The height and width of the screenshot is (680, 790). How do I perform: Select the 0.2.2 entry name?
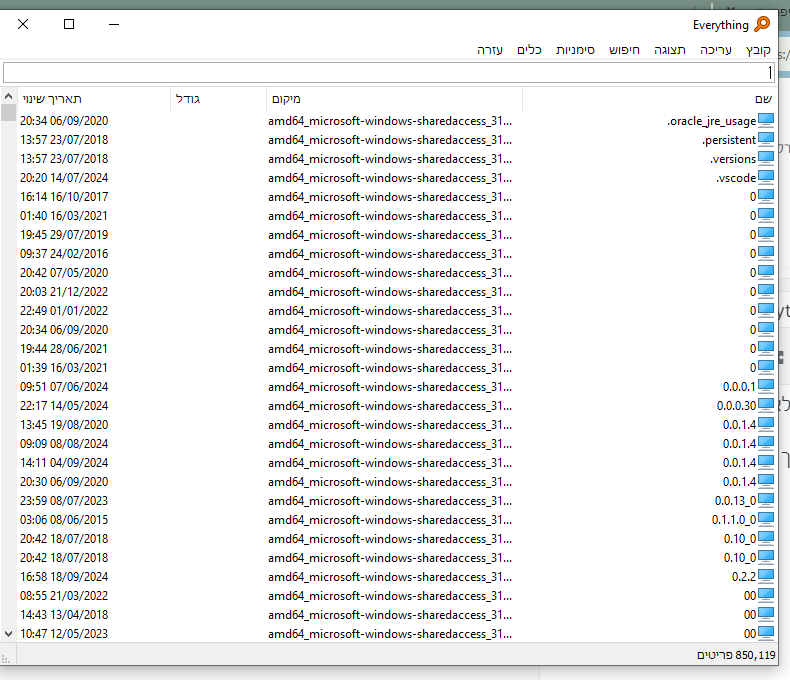pyautogui.click(x=744, y=577)
